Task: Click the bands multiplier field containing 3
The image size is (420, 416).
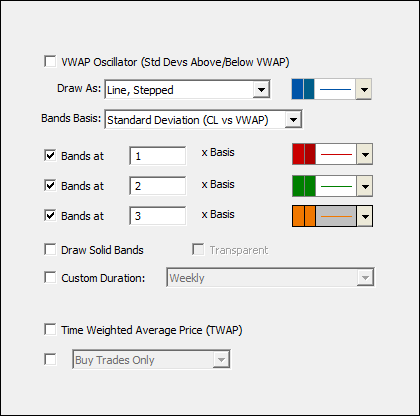Action: tap(158, 216)
